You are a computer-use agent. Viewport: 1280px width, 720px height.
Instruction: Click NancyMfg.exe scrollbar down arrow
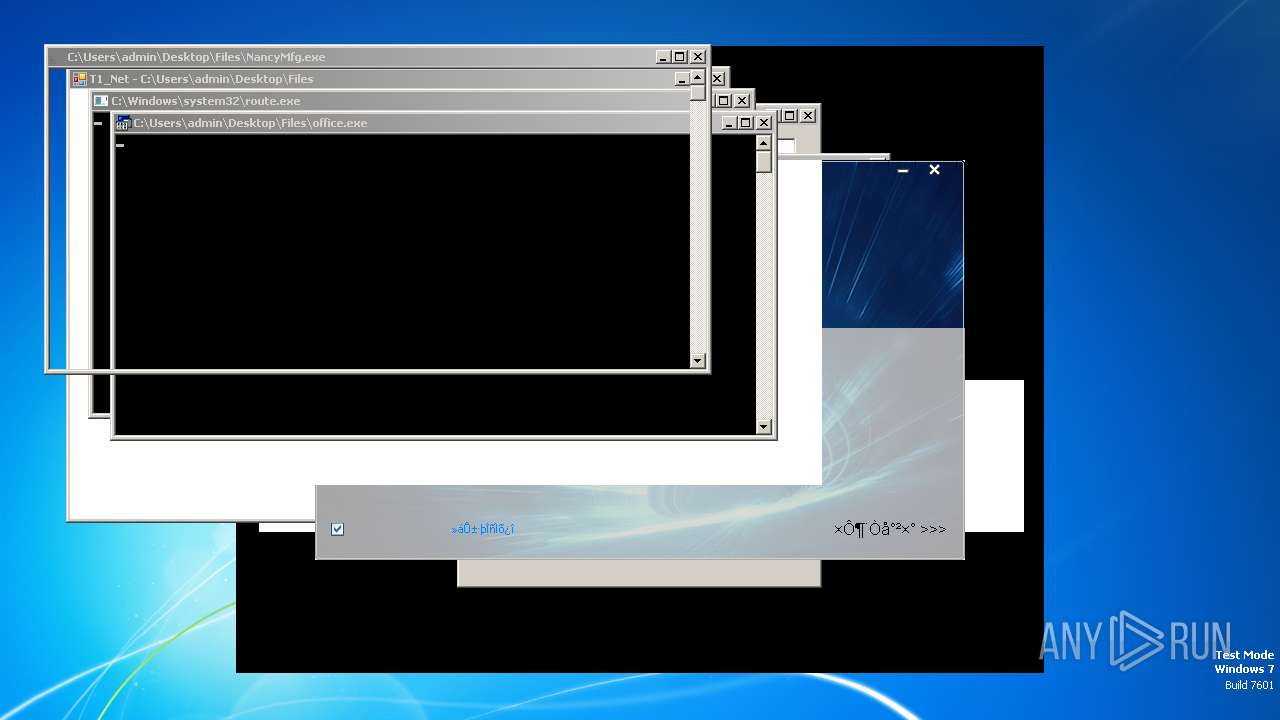point(698,361)
